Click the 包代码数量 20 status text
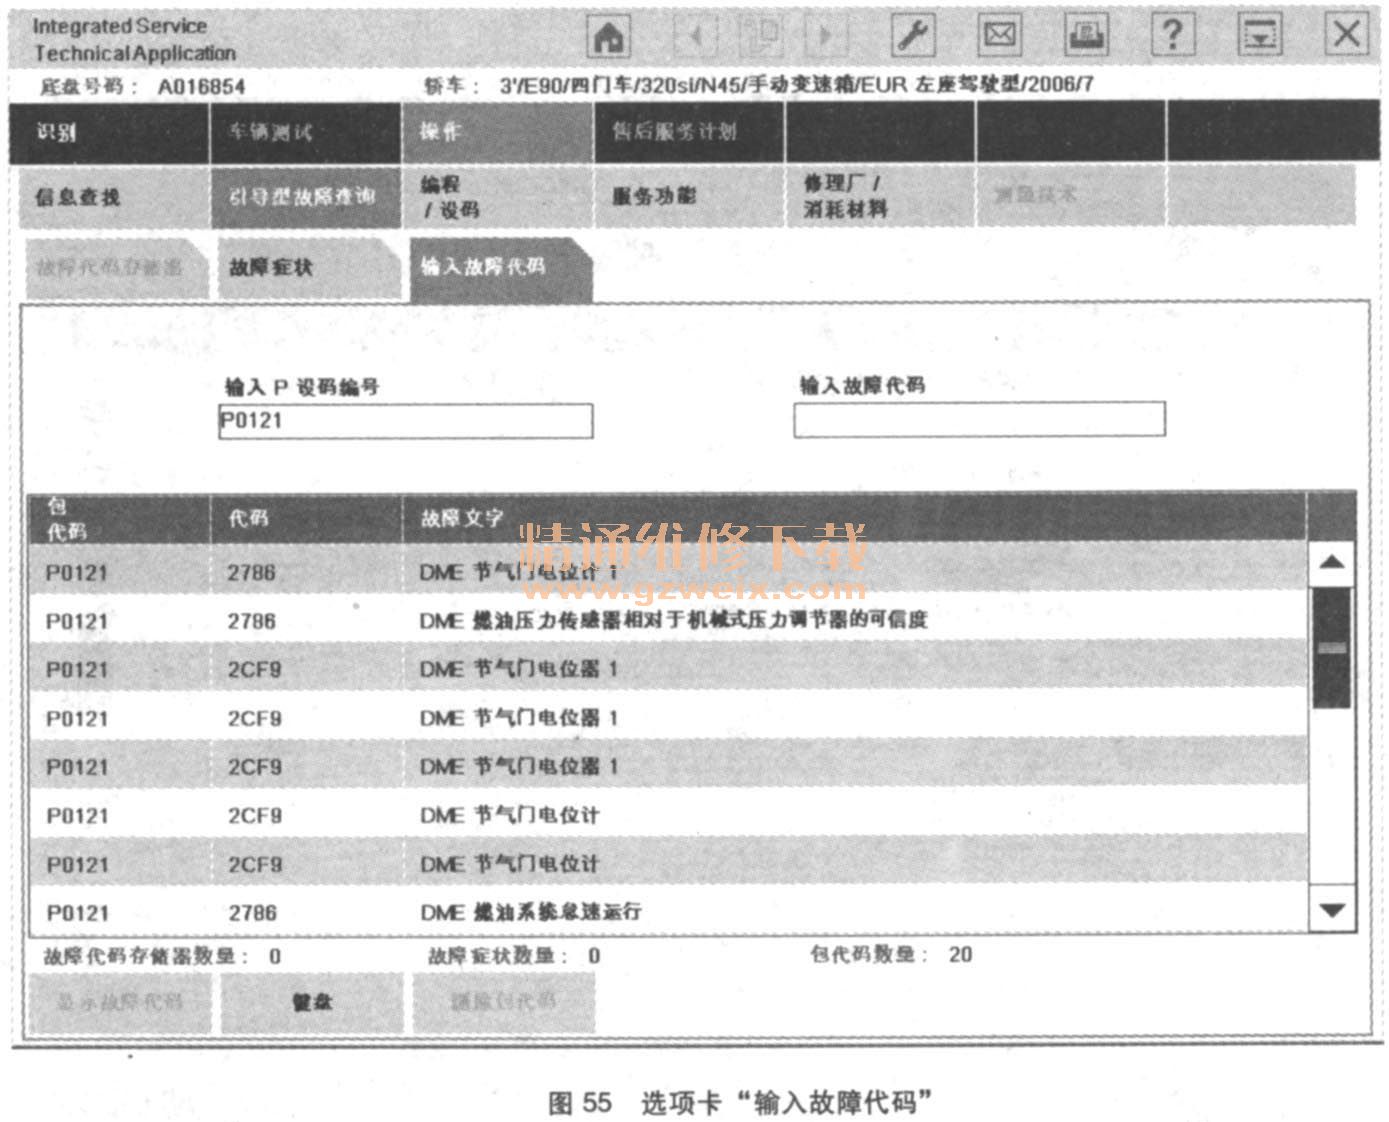The height and width of the screenshot is (1122, 1389). [x=891, y=955]
